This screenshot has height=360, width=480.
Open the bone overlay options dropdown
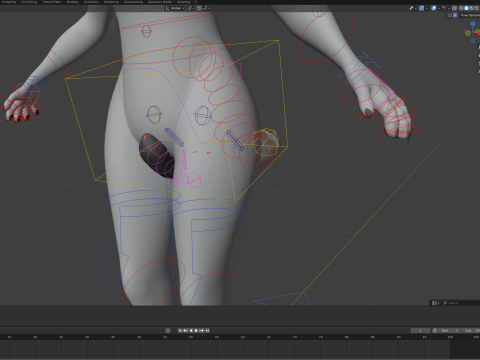click(x=446, y=8)
